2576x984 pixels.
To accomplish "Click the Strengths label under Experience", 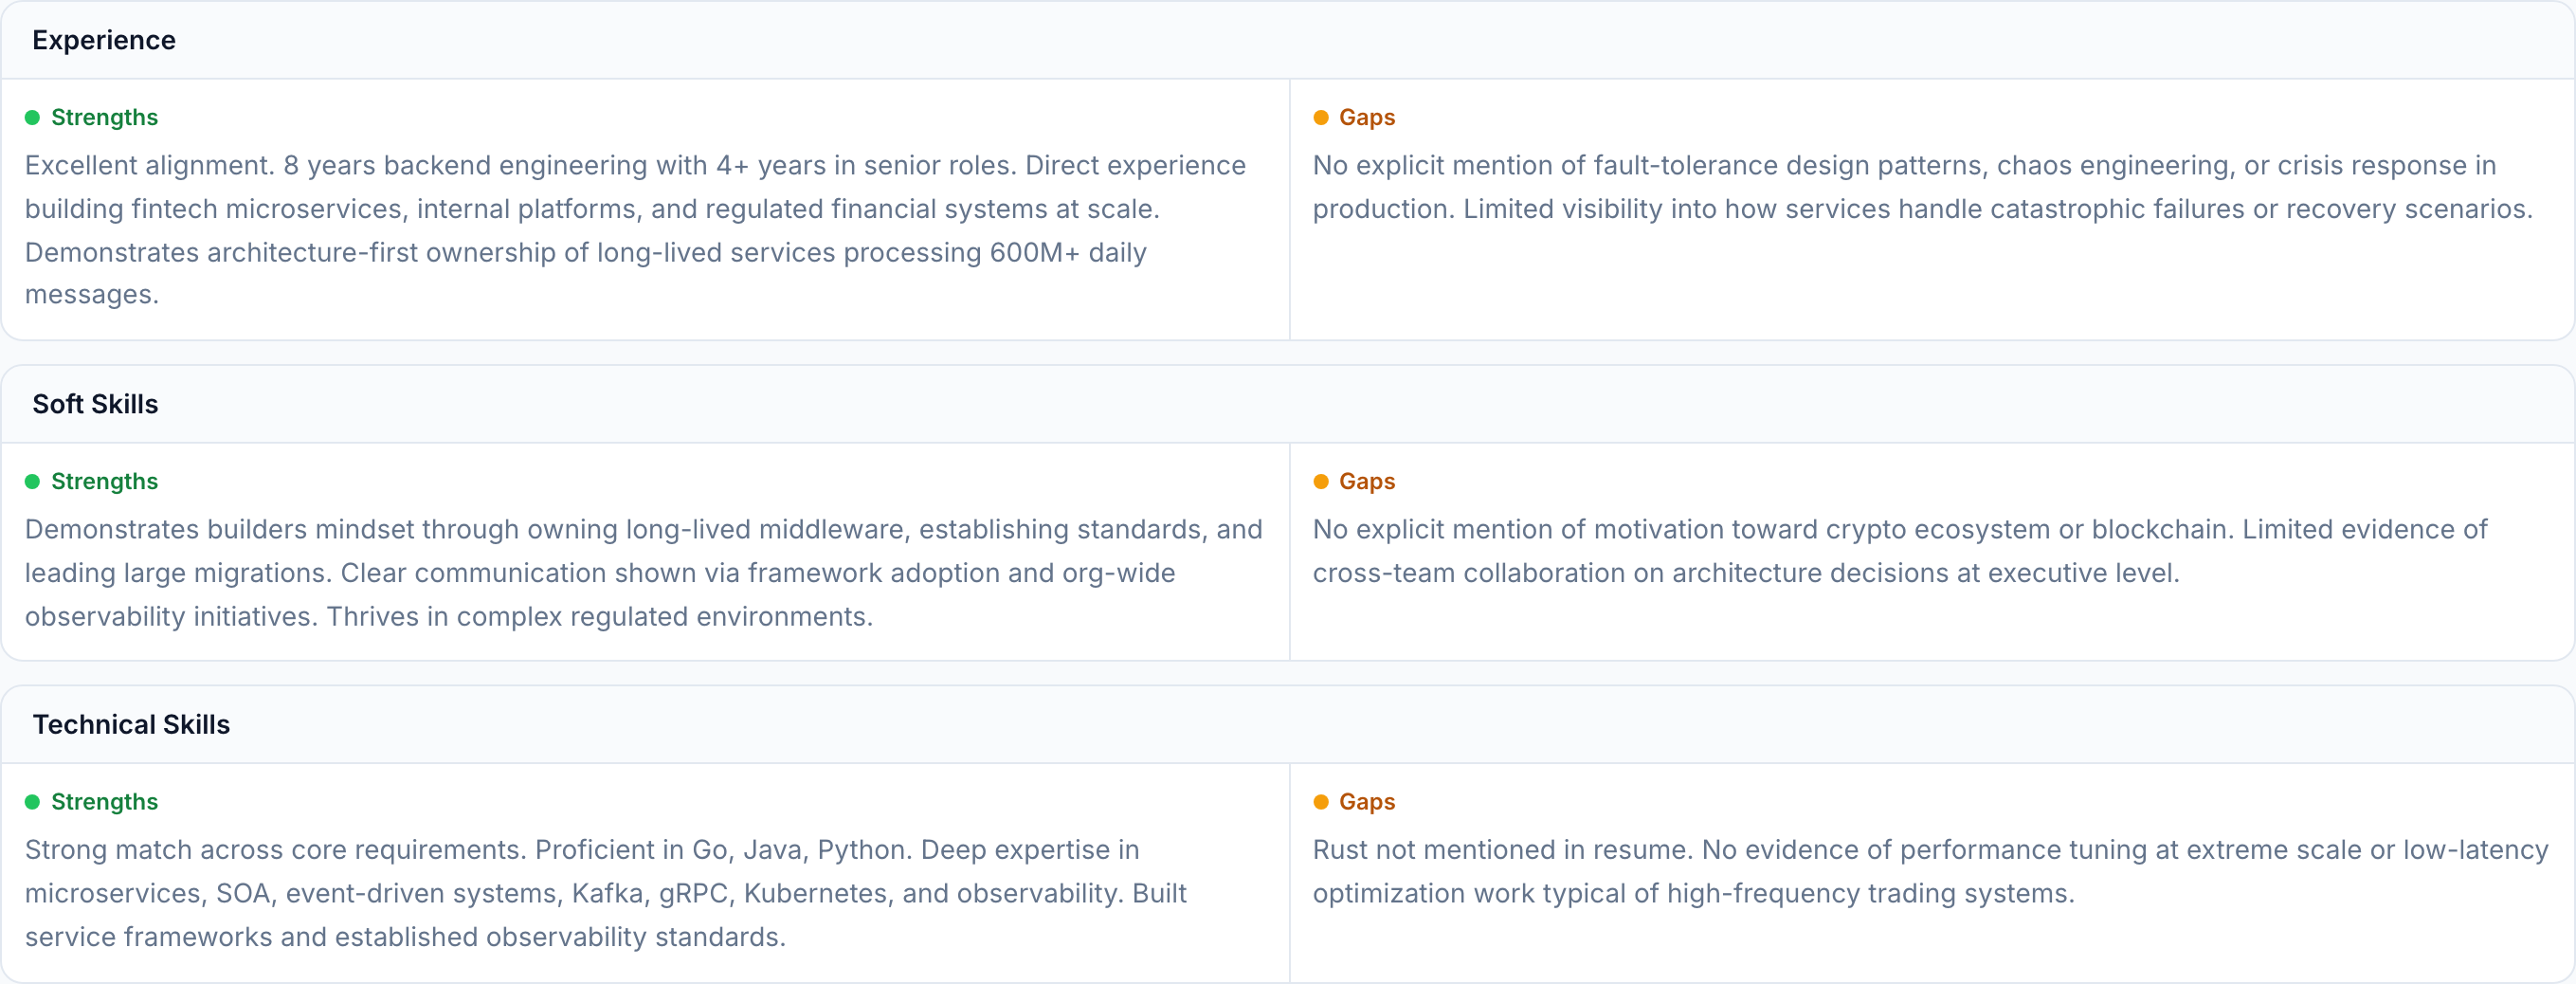I will pyautogui.click(x=104, y=118).
